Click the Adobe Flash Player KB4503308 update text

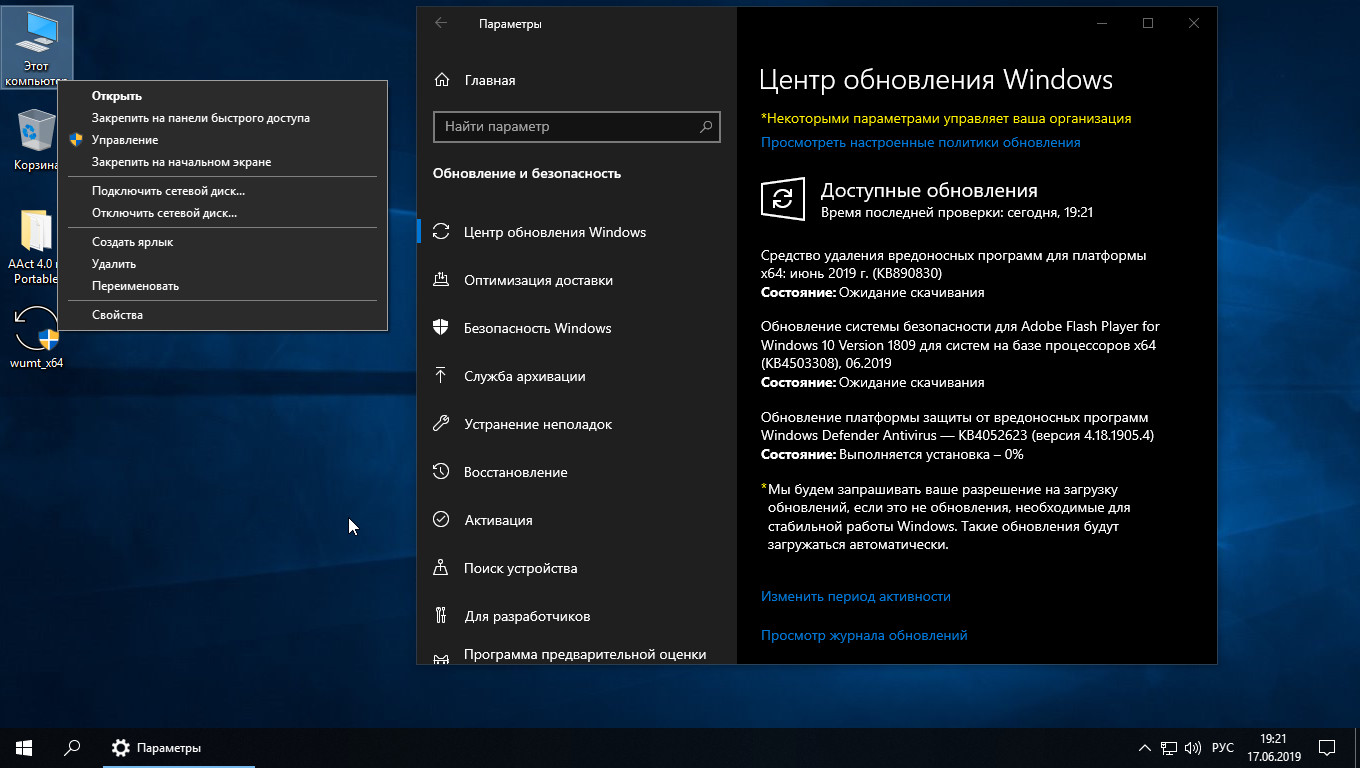click(x=960, y=345)
